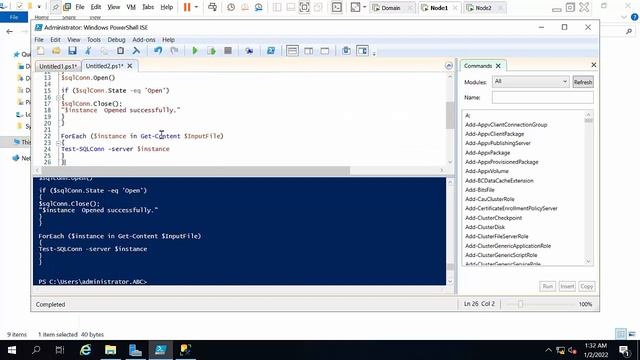Image resolution: width=640 pixels, height=360 pixels.
Task: Undo last edit with the blue arrow
Action: (x=158, y=51)
